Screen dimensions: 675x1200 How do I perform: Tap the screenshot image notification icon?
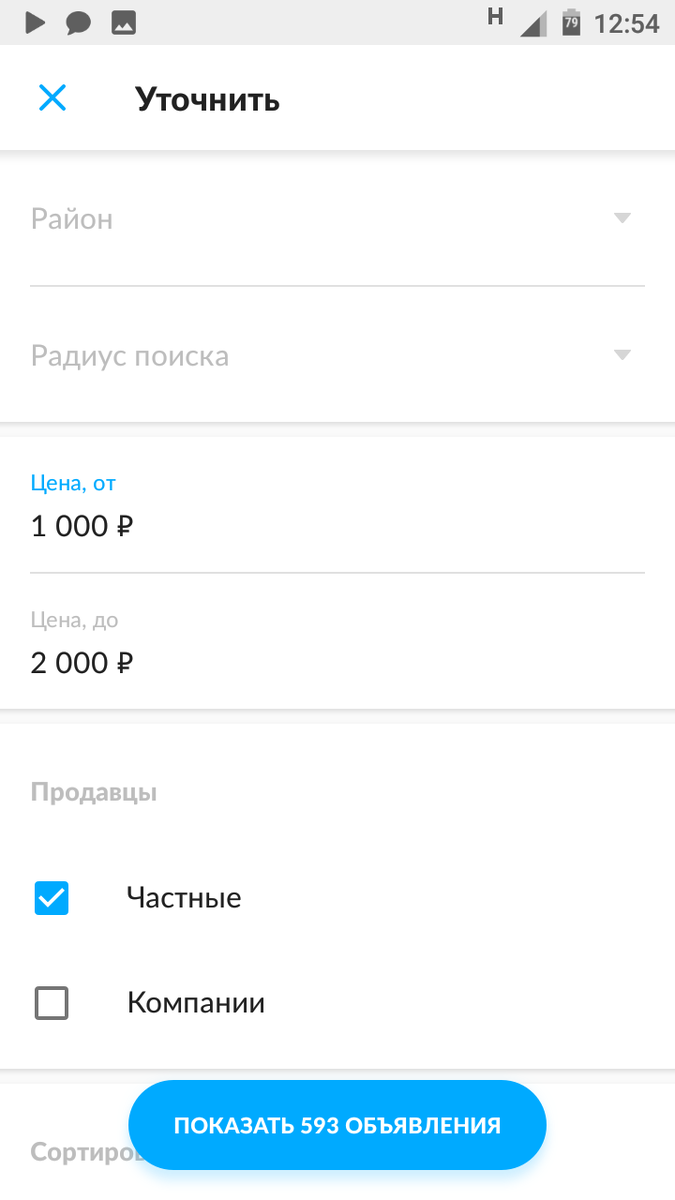click(x=122, y=20)
